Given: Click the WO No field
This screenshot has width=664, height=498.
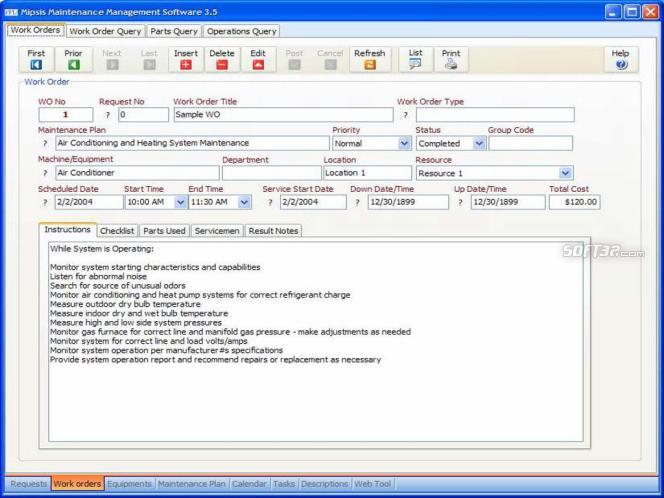Looking at the screenshot, I should click(x=66, y=115).
